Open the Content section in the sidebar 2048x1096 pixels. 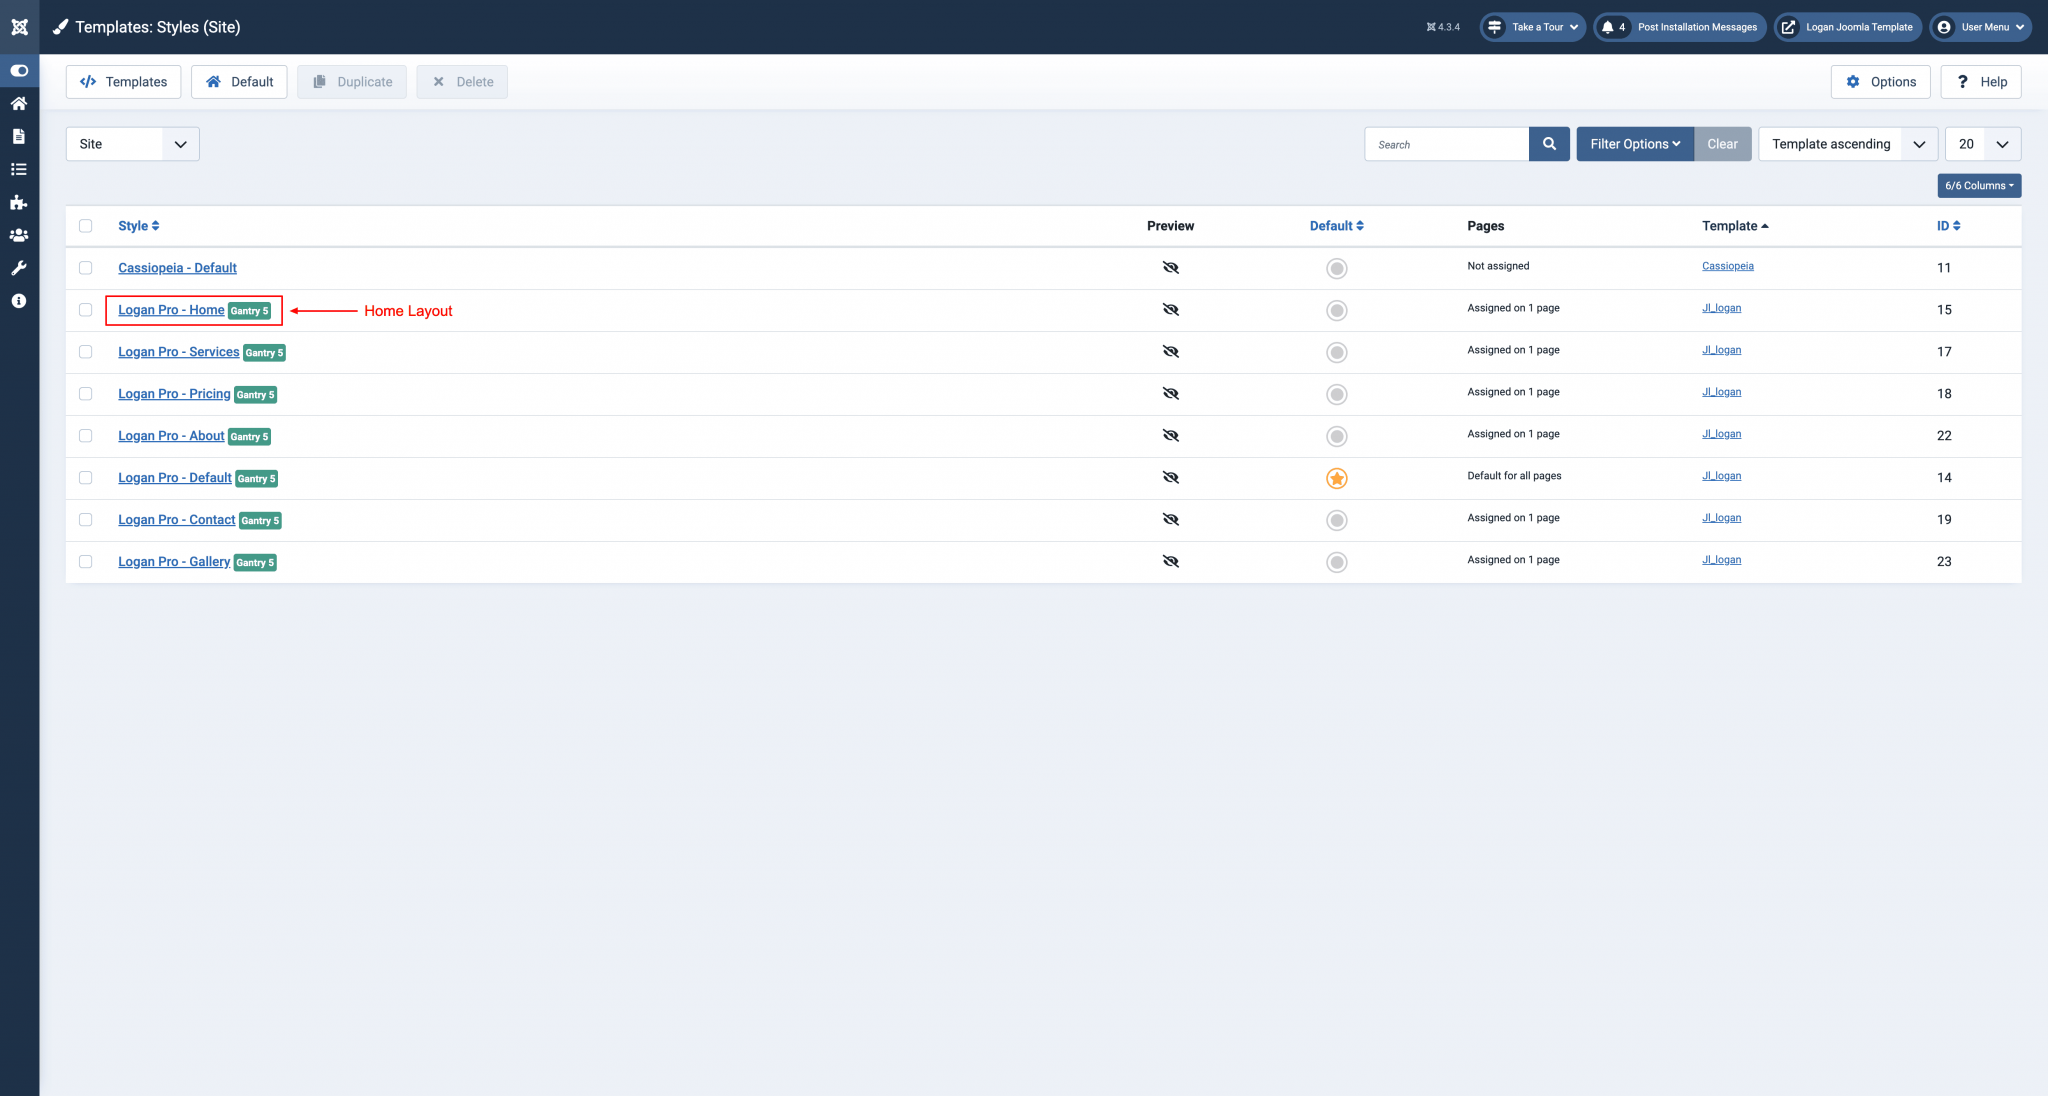point(18,136)
